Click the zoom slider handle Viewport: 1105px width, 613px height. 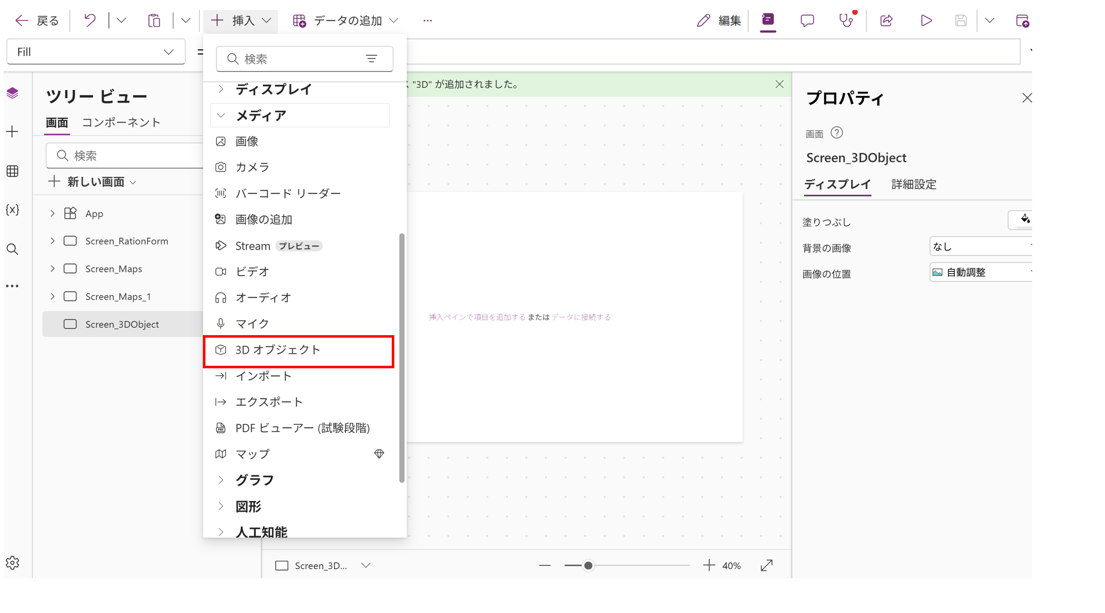(x=588, y=565)
